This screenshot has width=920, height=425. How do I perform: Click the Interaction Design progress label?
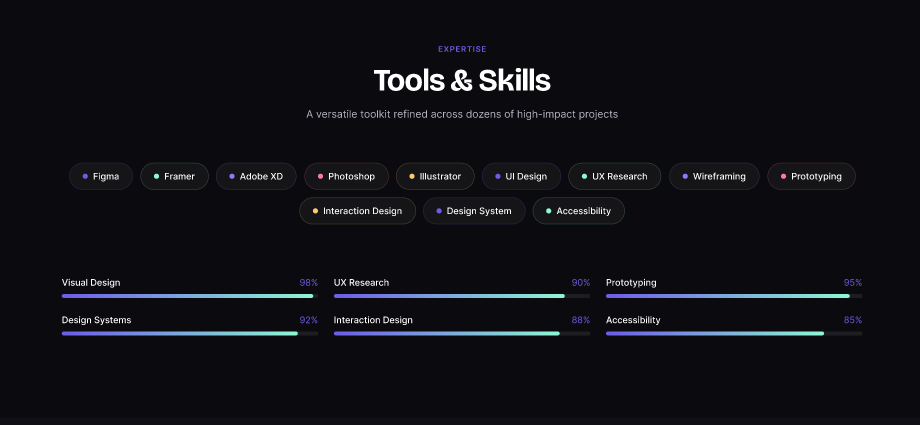[x=373, y=320]
